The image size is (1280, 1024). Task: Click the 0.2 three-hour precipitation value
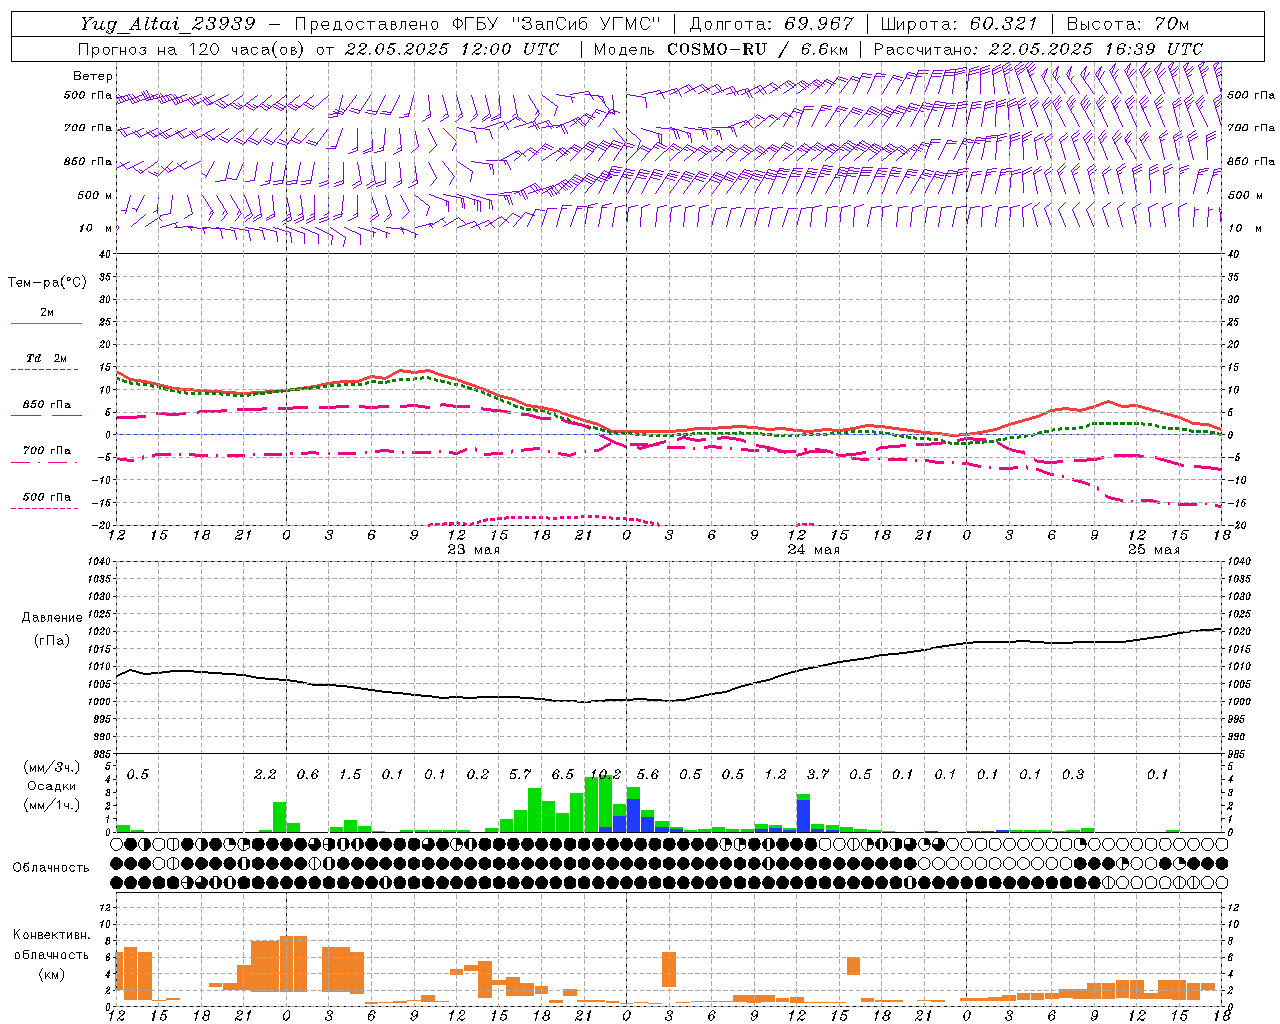tap(478, 775)
